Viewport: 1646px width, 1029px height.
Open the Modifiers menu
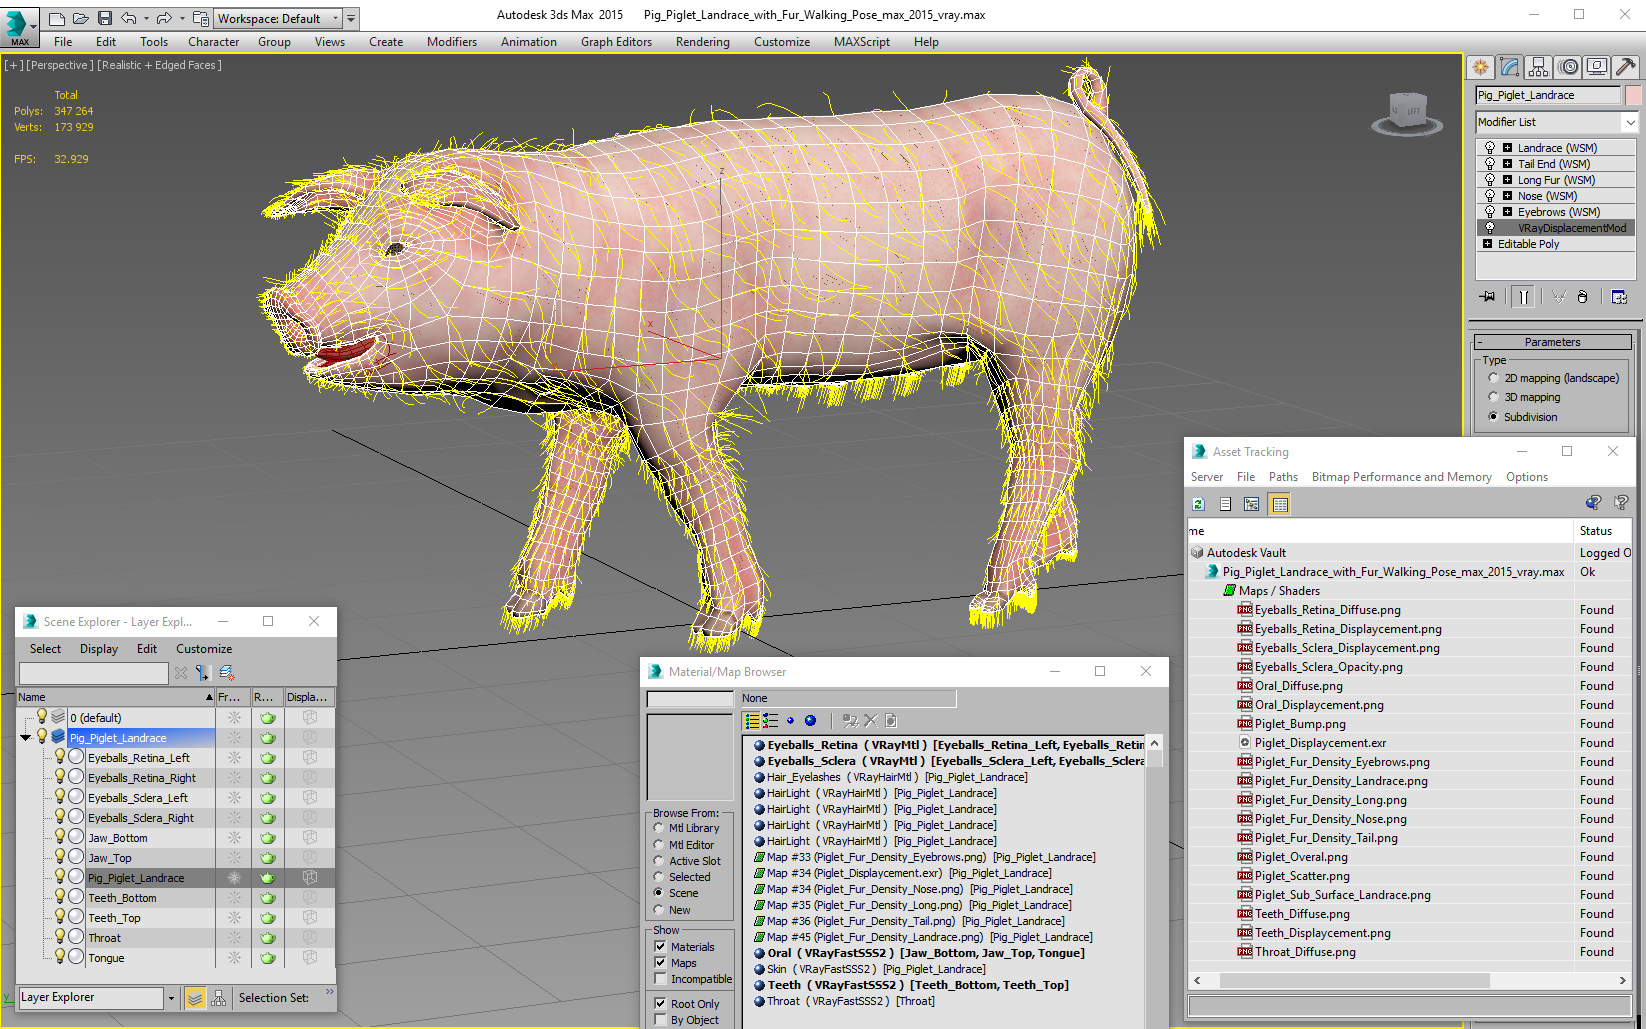coord(451,42)
